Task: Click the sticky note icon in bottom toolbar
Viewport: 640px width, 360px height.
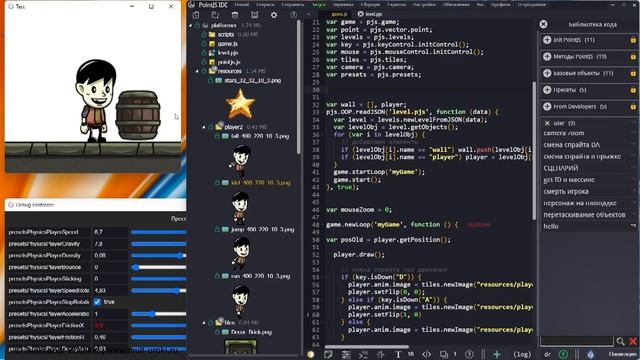Action: 328,354
